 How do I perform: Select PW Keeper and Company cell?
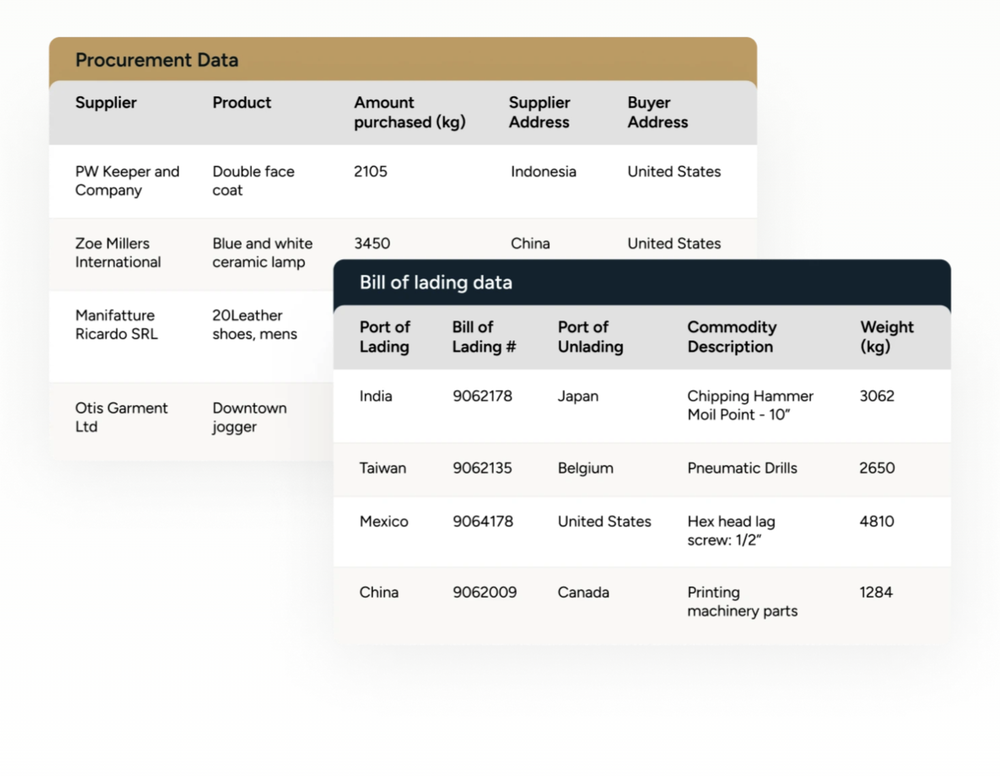point(128,181)
